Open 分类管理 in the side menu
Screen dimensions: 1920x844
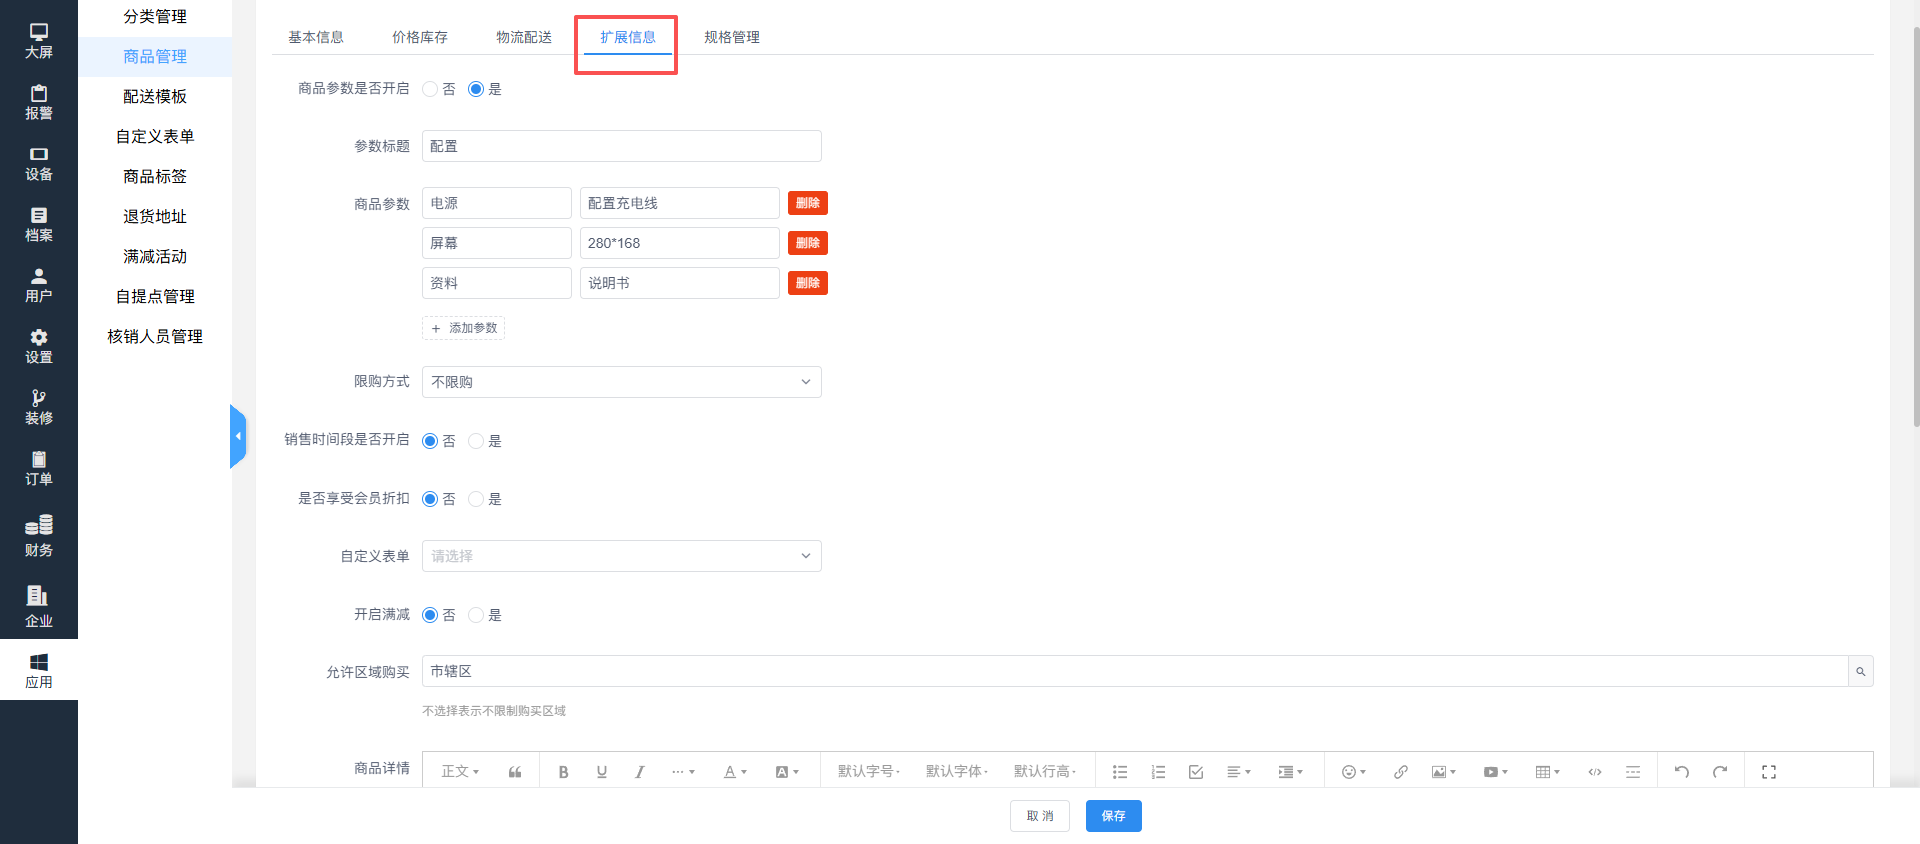pyautogui.click(x=155, y=17)
